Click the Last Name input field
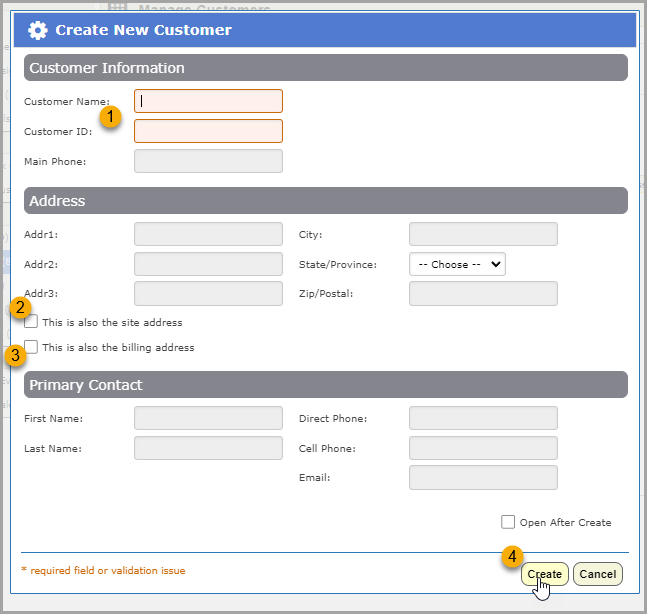The height and width of the screenshot is (614, 647). click(x=208, y=448)
